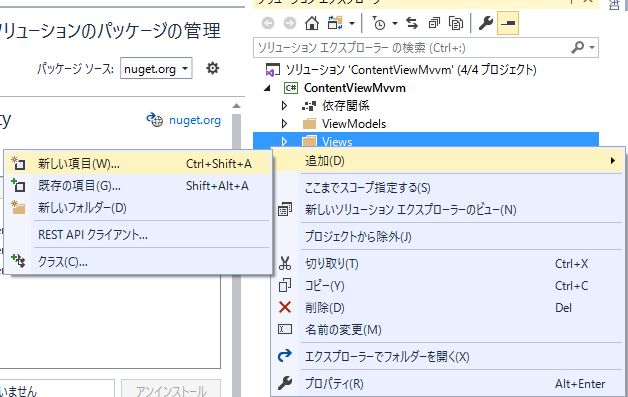Click the アンインストール button

[x=171, y=390]
